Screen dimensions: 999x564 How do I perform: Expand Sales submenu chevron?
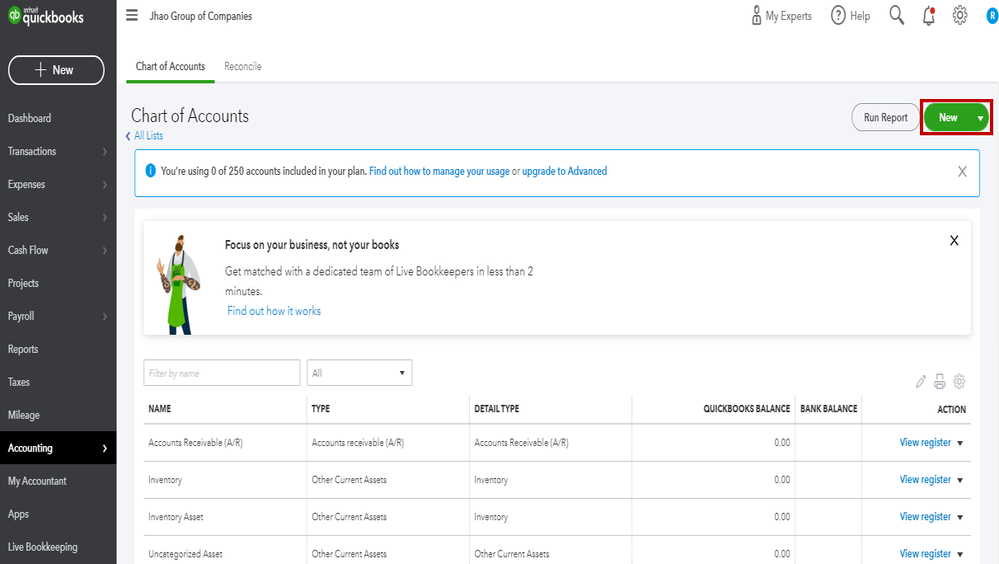click(x=104, y=217)
